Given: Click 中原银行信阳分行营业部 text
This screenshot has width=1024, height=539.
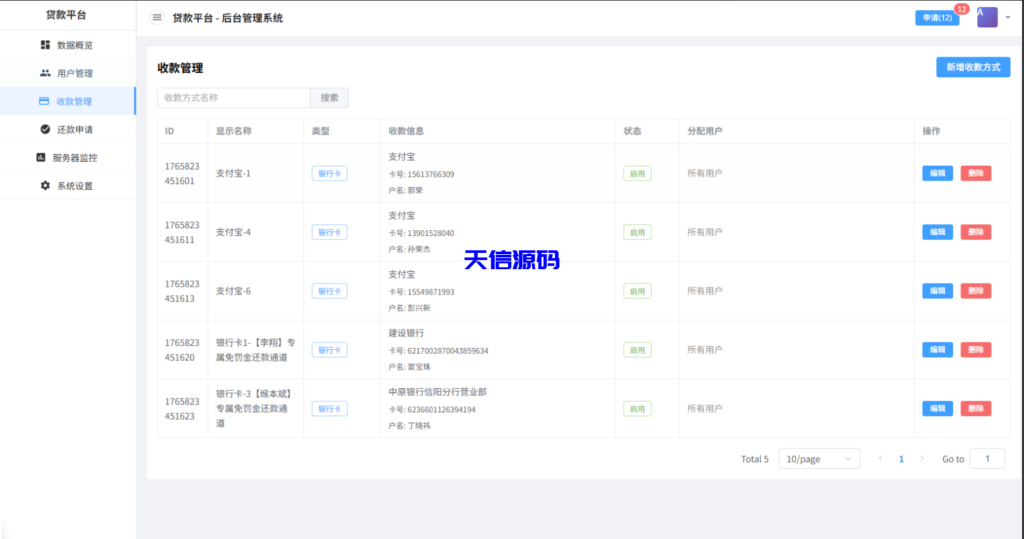Looking at the screenshot, I should point(438,392).
